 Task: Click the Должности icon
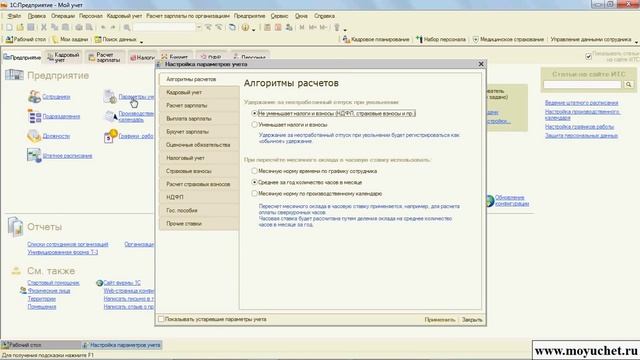34,136
